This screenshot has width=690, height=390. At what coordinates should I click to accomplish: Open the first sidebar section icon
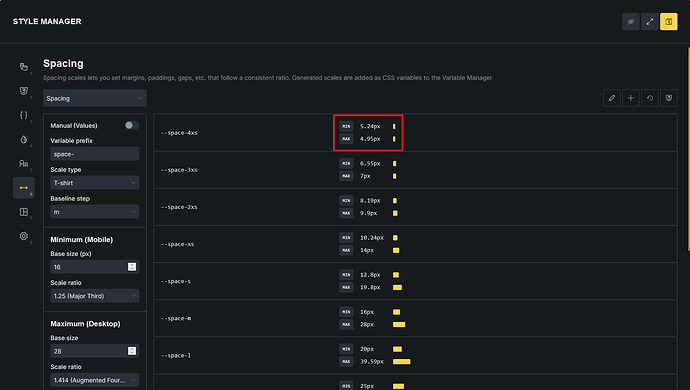(x=24, y=67)
